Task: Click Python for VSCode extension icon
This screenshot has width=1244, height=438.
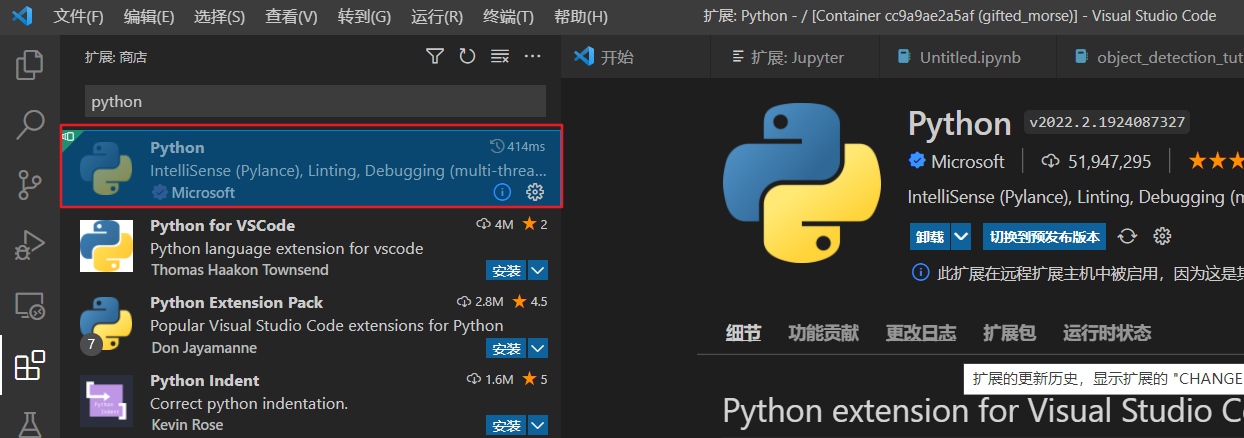Action: (106, 246)
